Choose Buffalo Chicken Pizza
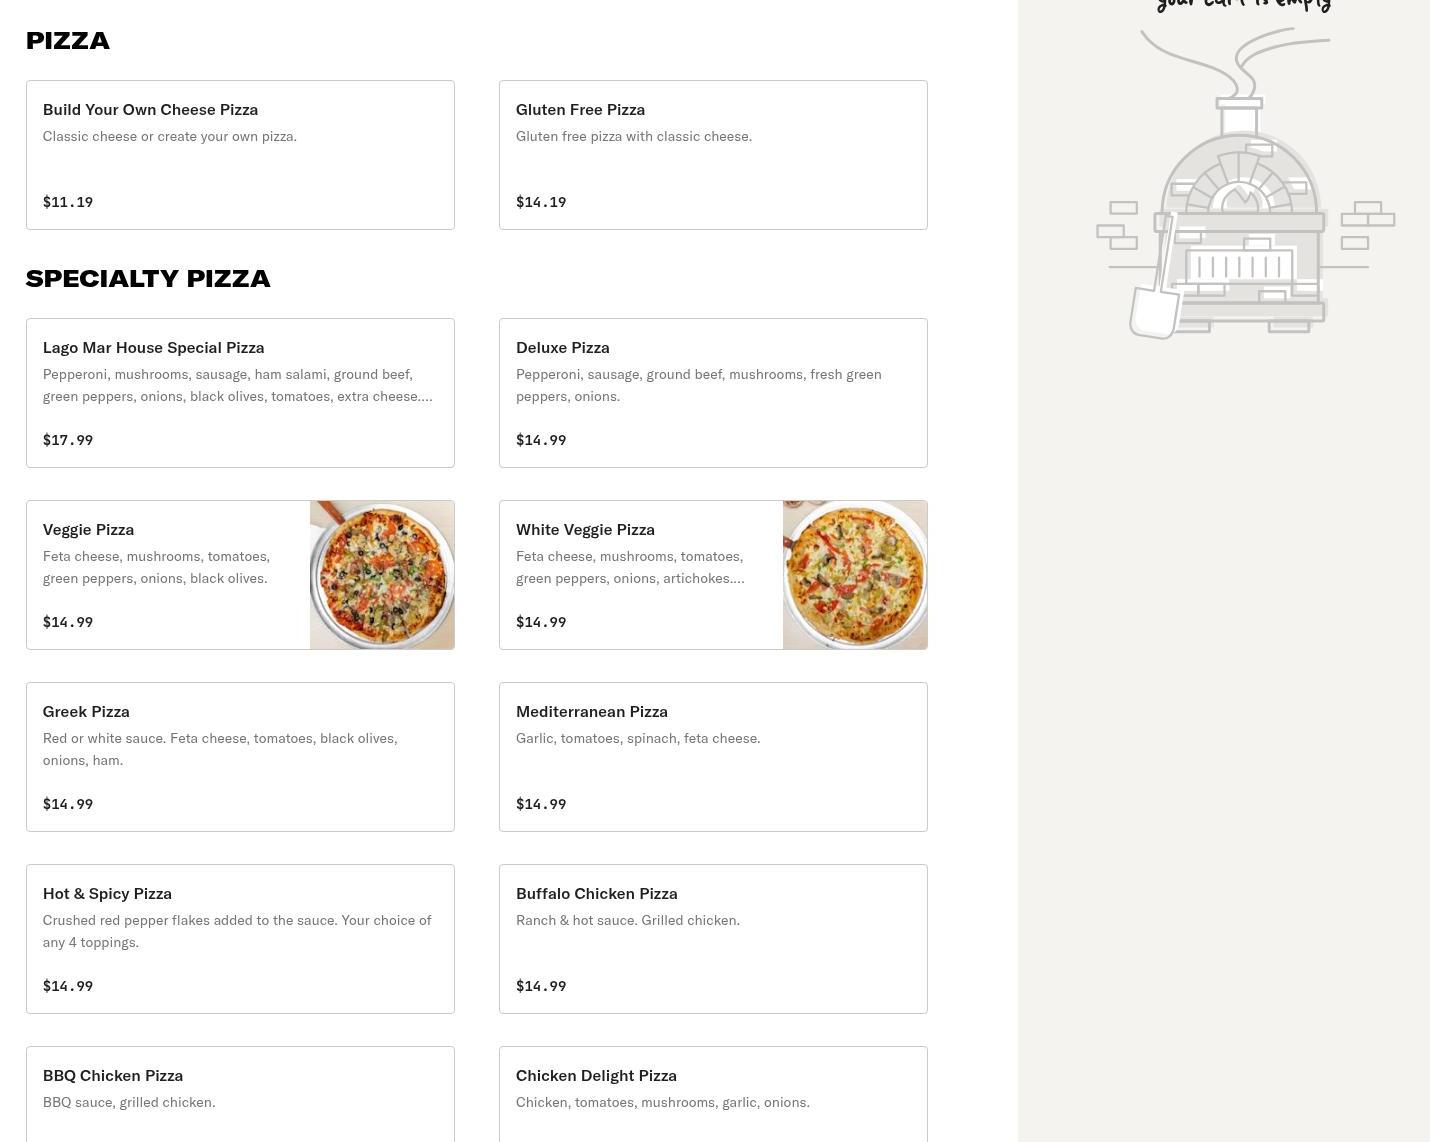 pyautogui.click(x=712, y=939)
